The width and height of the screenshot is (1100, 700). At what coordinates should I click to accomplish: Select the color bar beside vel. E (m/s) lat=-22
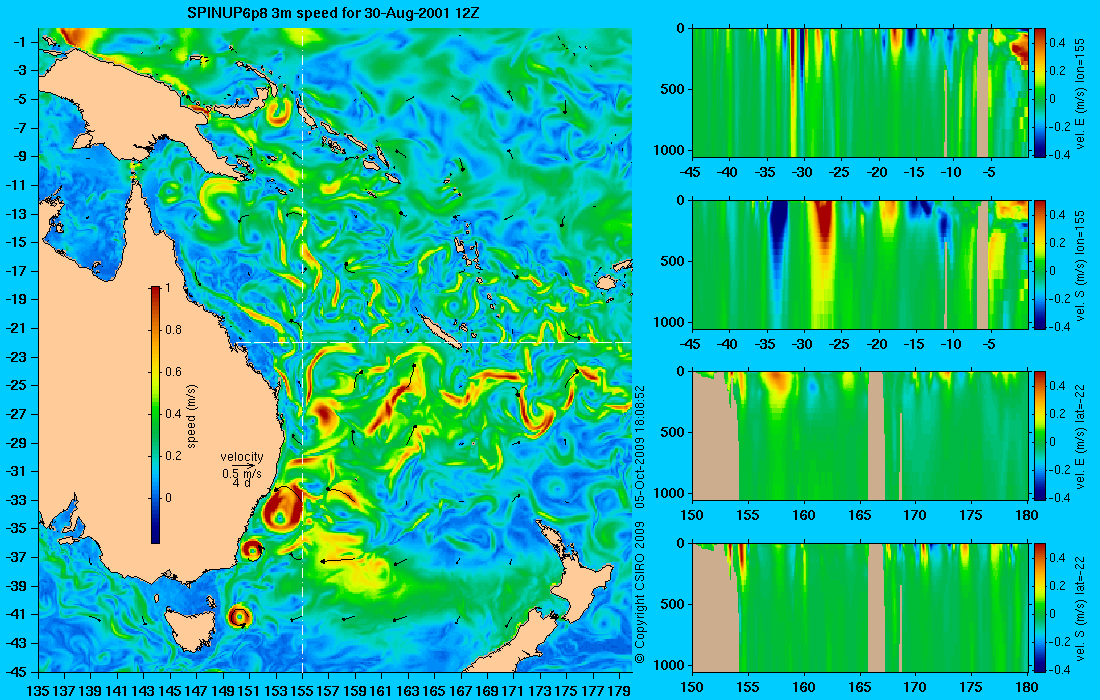pos(1040,436)
